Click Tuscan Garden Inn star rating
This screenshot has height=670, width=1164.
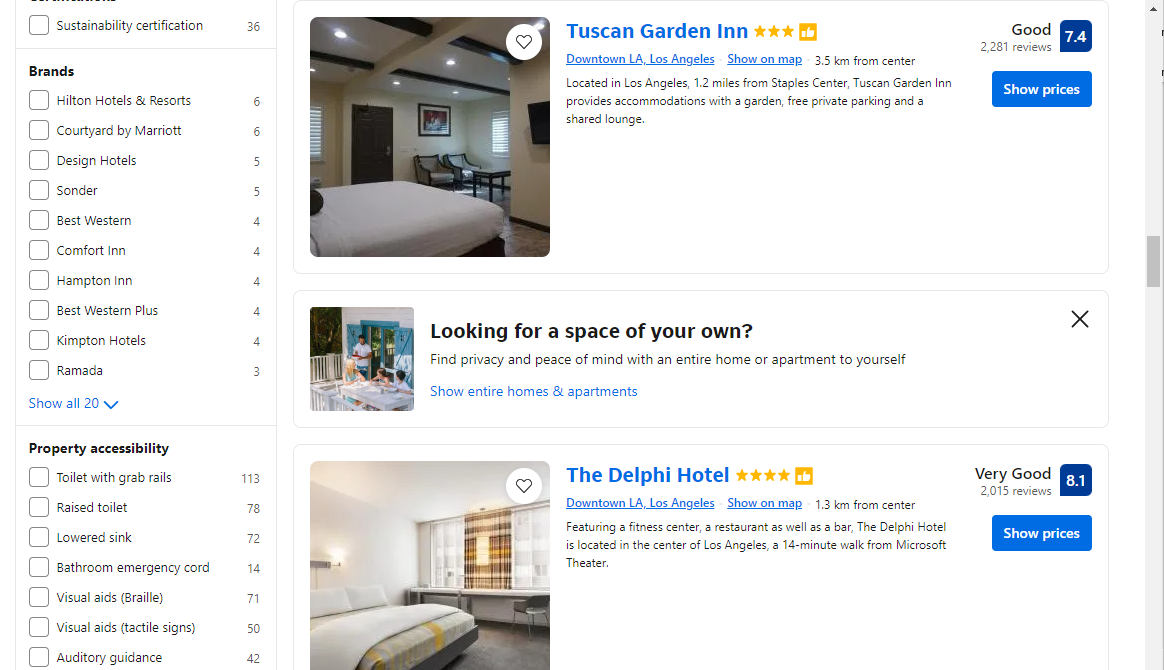pos(774,32)
